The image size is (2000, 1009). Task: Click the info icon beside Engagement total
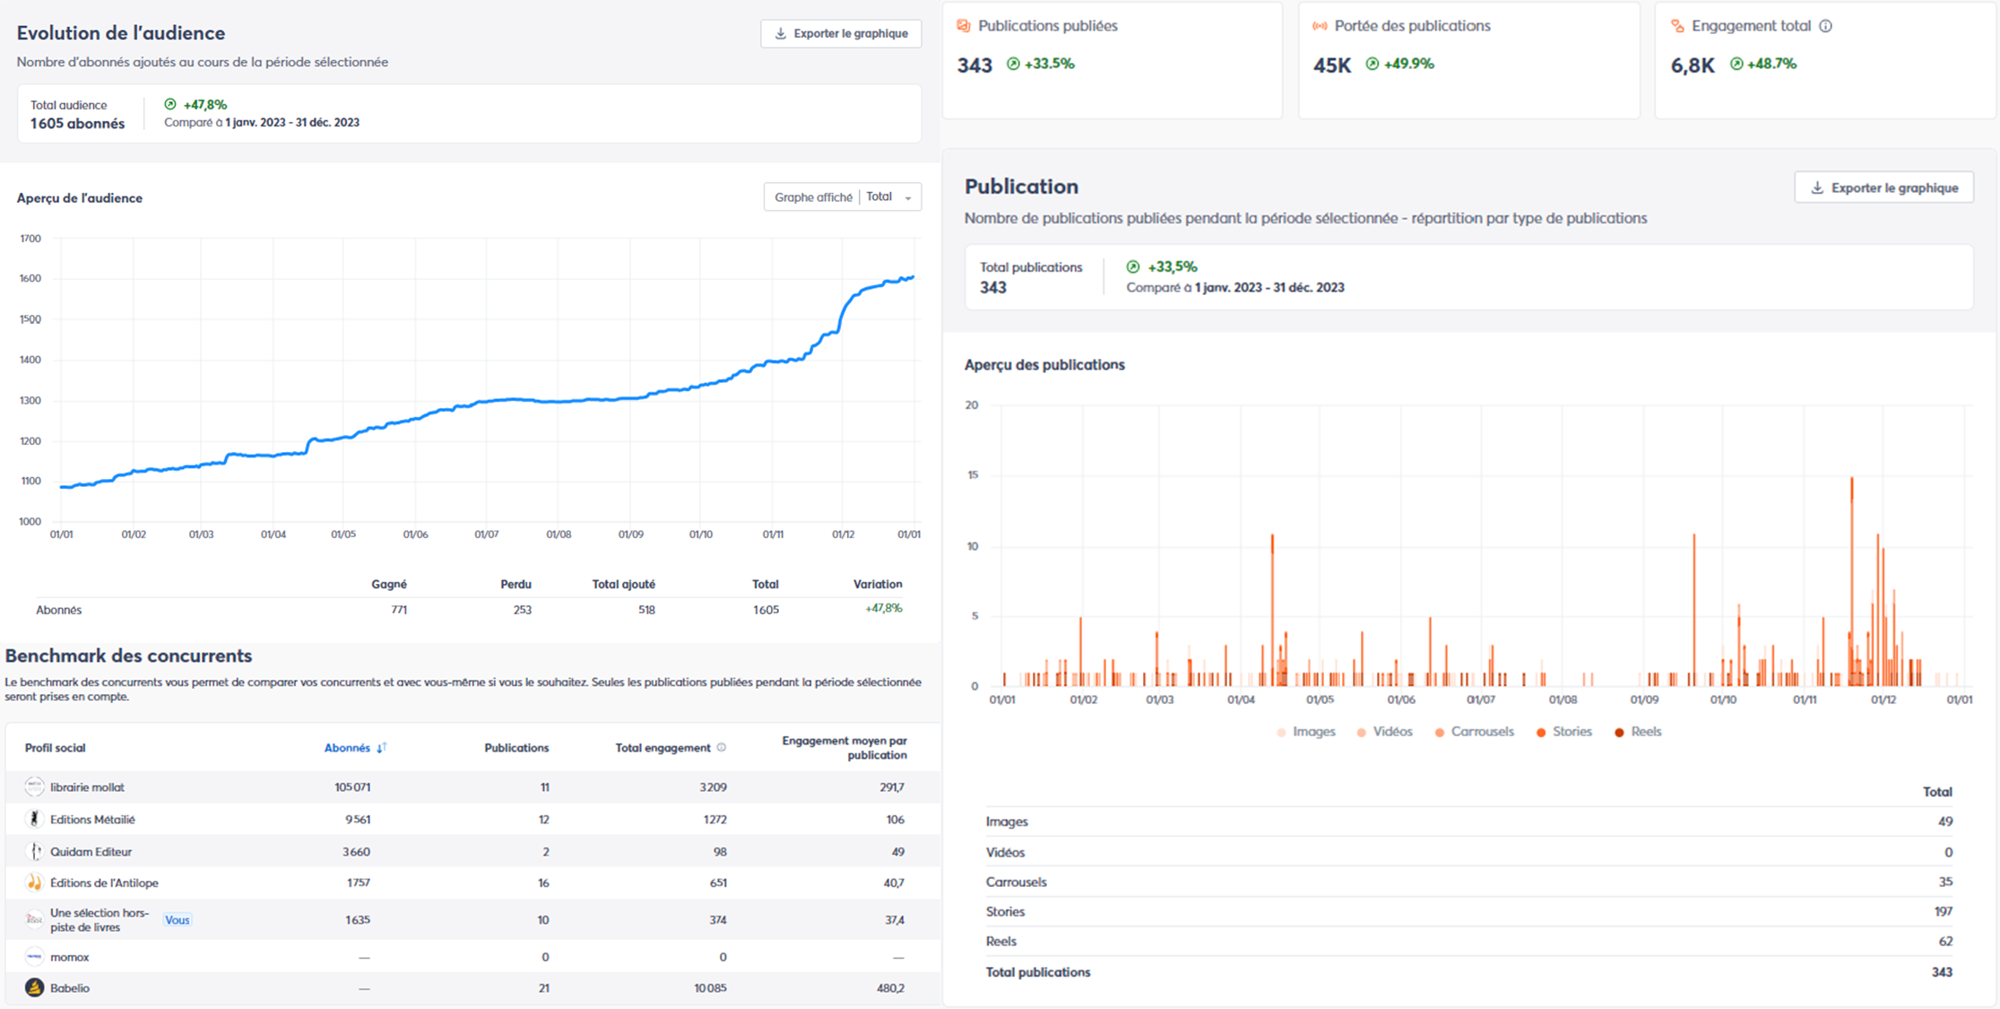click(1826, 26)
